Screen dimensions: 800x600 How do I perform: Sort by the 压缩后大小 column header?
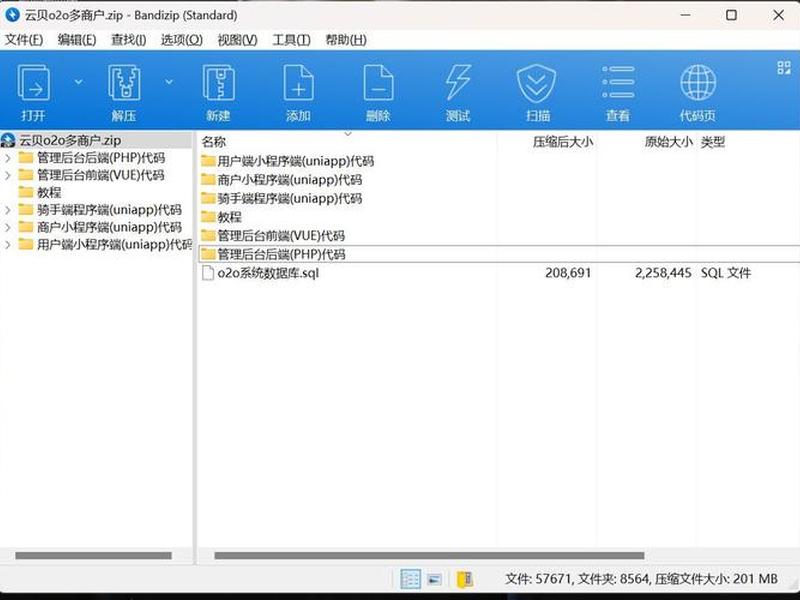[x=563, y=142]
